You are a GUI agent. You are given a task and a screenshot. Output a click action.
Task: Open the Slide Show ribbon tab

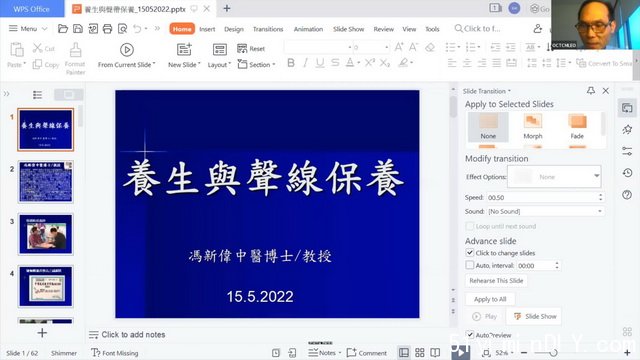point(348,29)
